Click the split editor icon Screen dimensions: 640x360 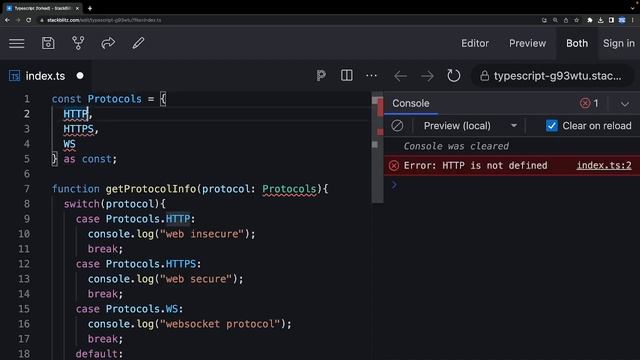(x=347, y=76)
